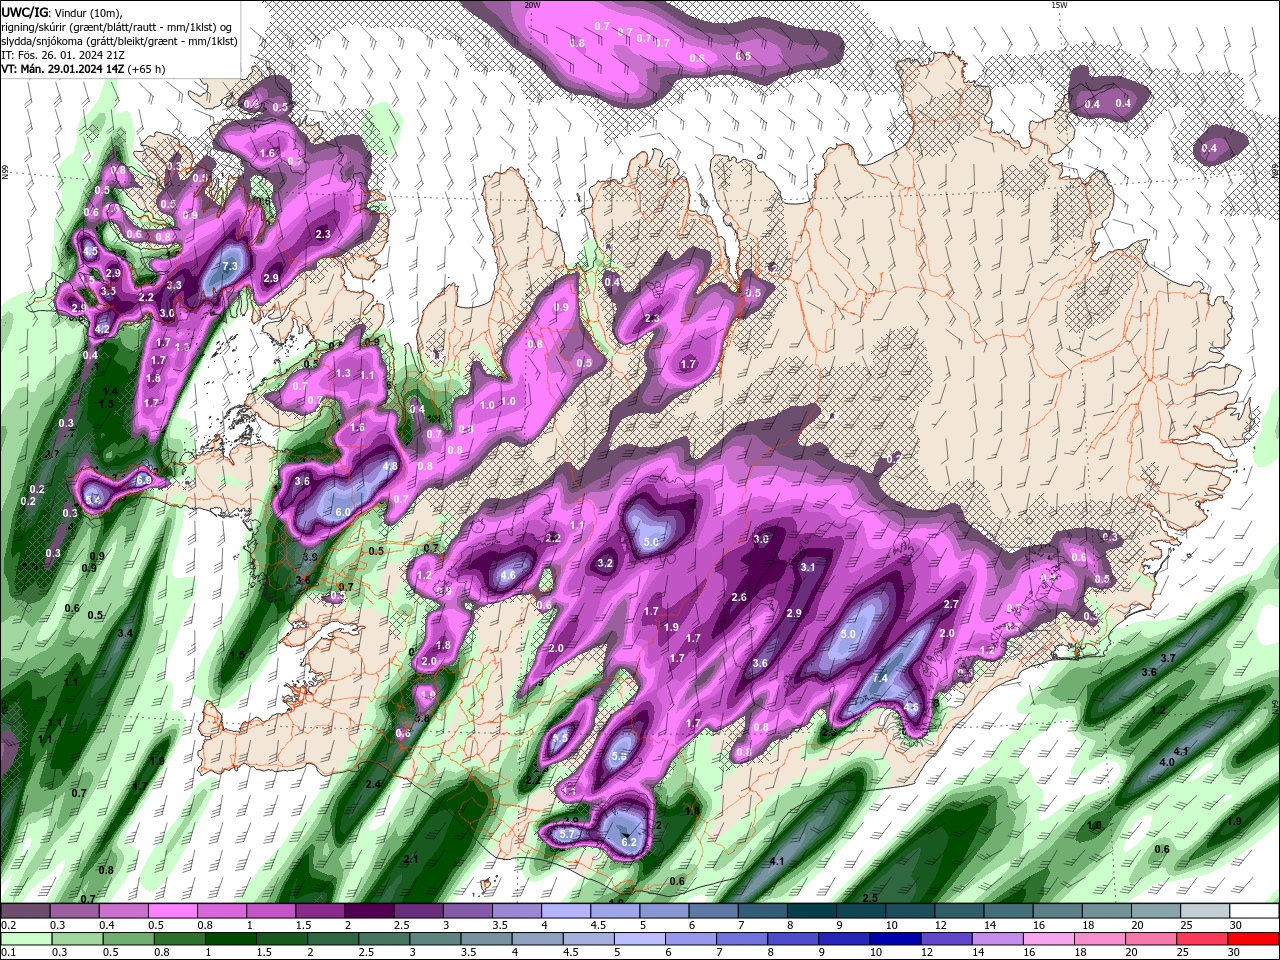Select the dark purple 2 swatch in the snow legend

click(x=368, y=911)
